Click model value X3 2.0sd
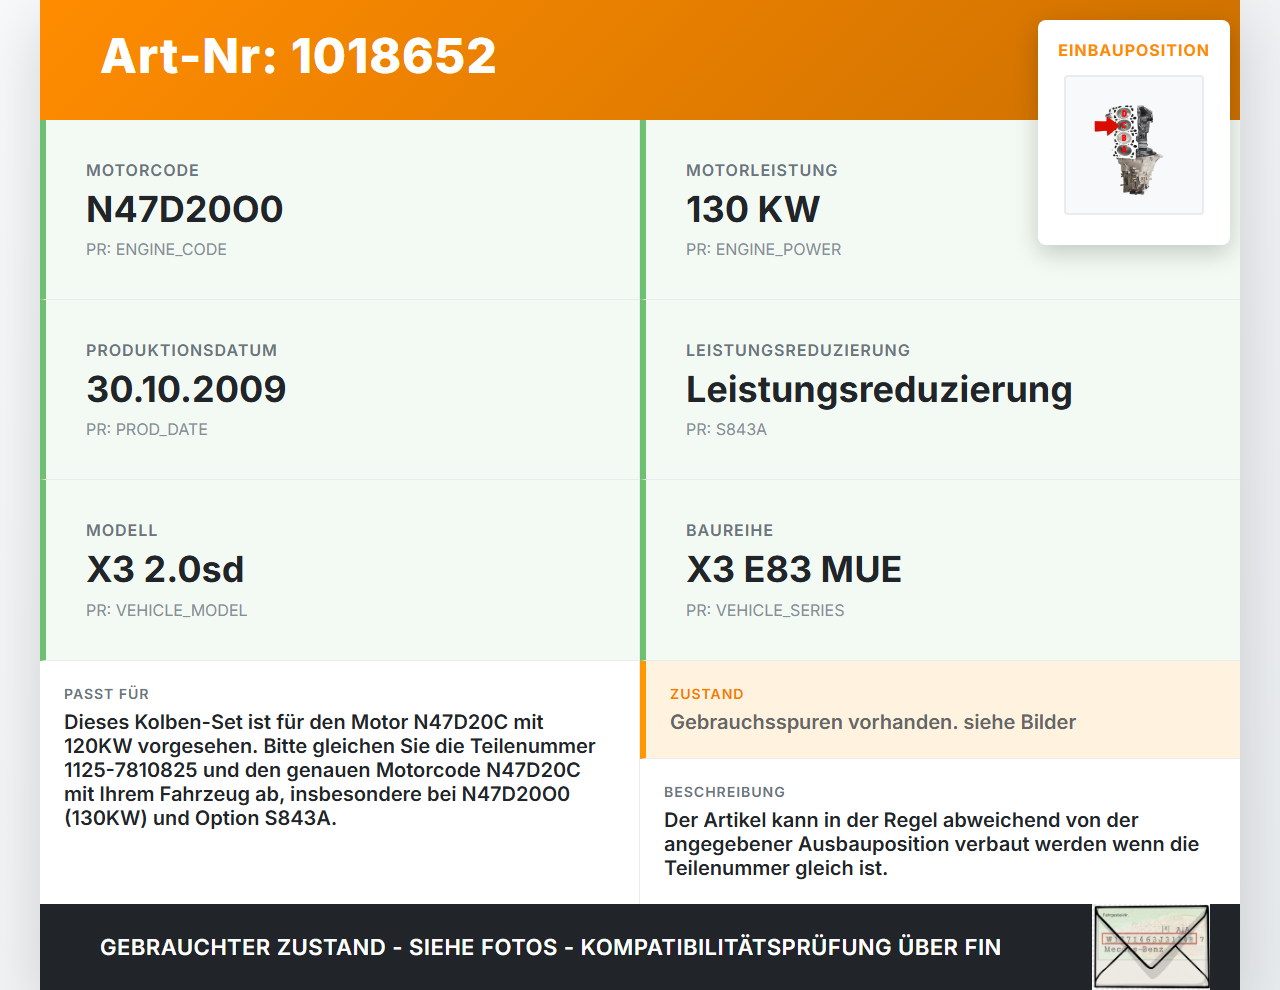The height and width of the screenshot is (990, 1280). [x=165, y=569]
